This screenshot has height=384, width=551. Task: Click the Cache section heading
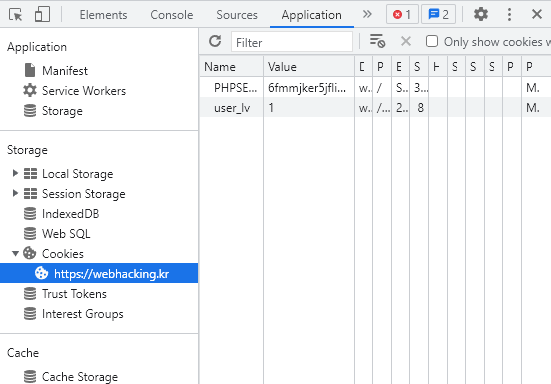coord(23,353)
